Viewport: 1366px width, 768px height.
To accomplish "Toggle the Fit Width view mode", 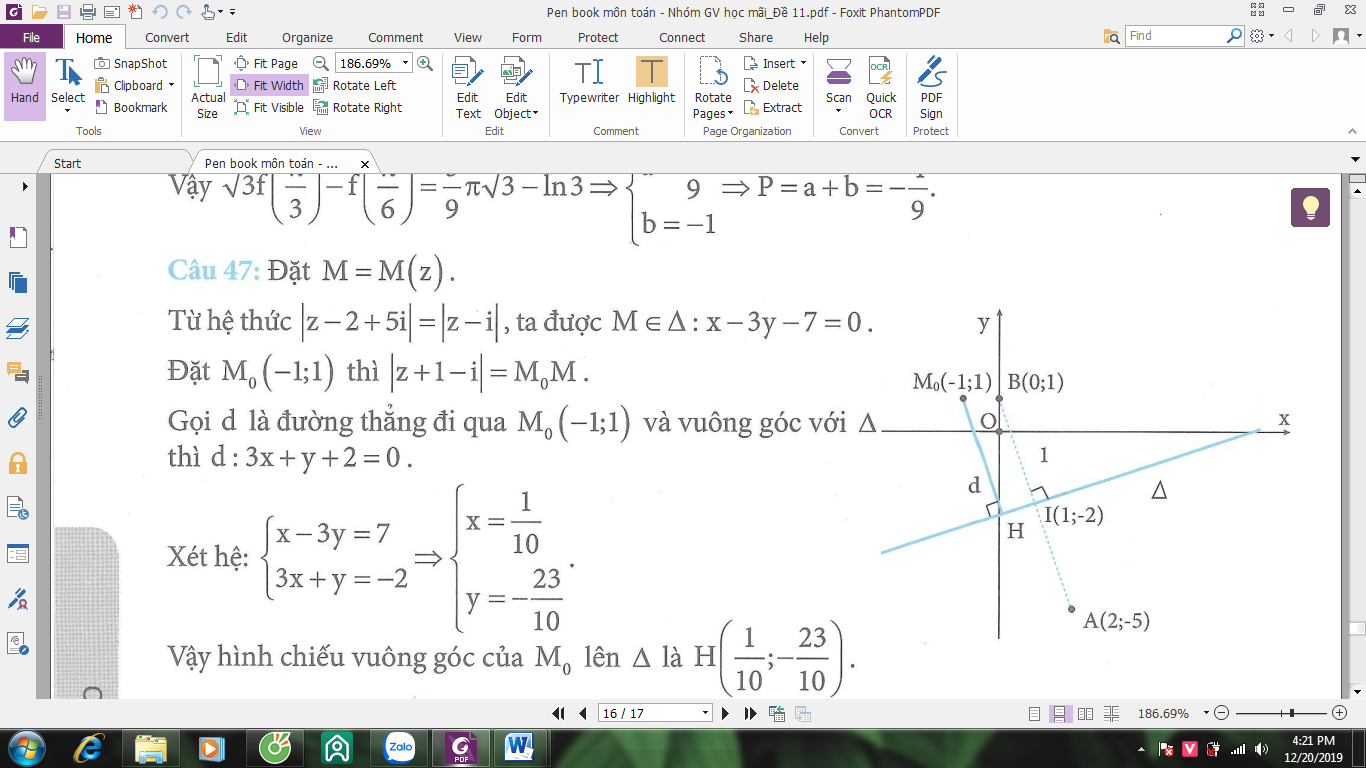I will tap(269, 86).
